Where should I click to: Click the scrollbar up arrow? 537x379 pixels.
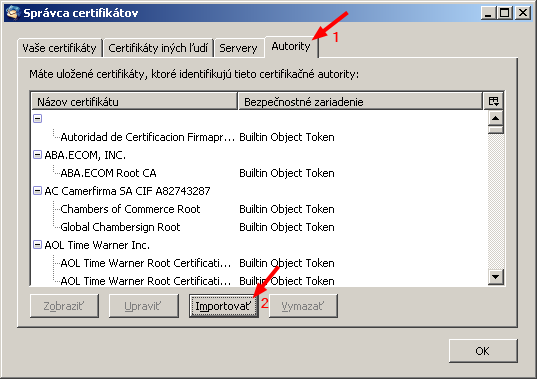[x=496, y=118]
